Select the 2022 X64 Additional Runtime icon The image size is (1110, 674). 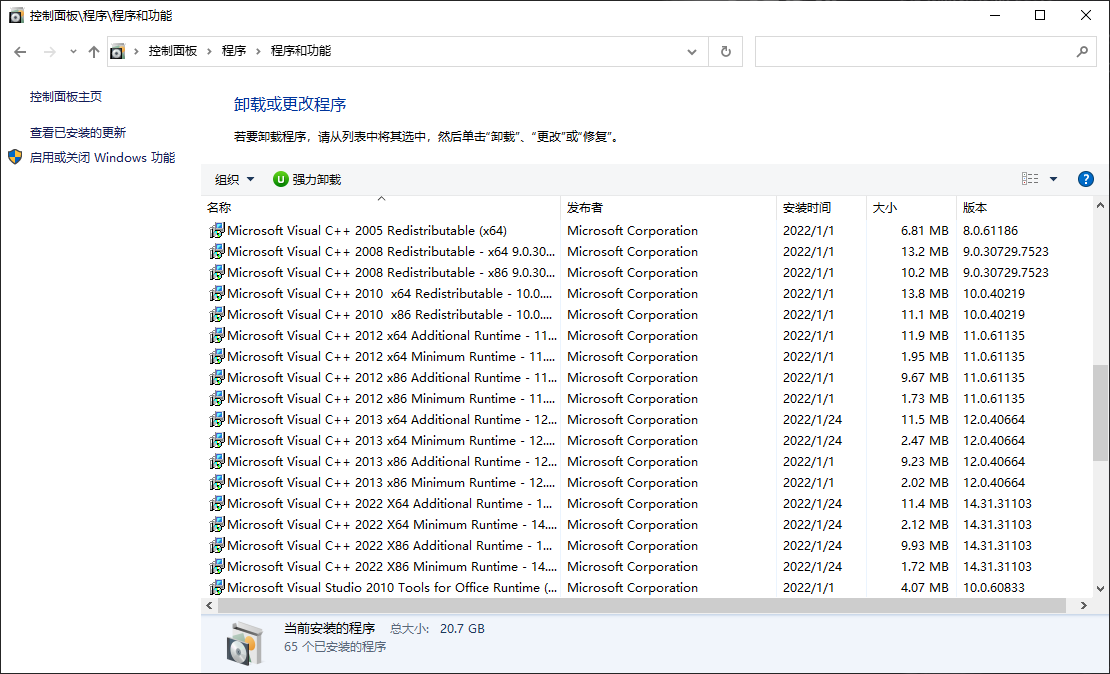[x=217, y=503]
